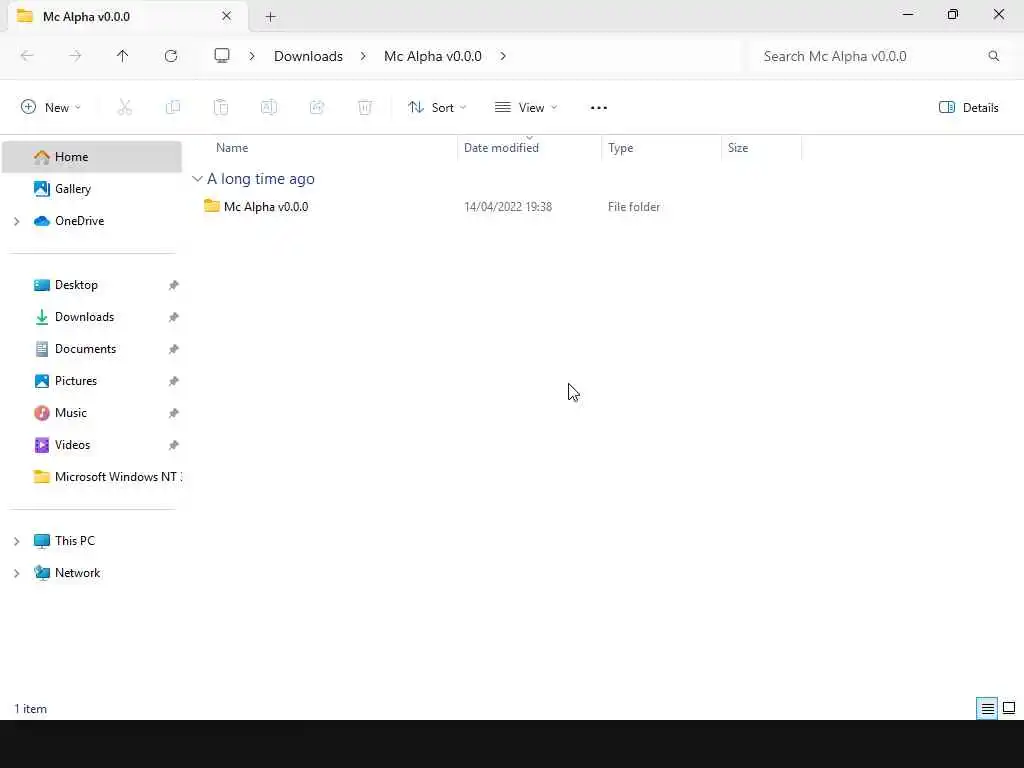Click the PC monitor icon in address bar
The width and height of the screenshot is (1024, 768).
point(222,56)
